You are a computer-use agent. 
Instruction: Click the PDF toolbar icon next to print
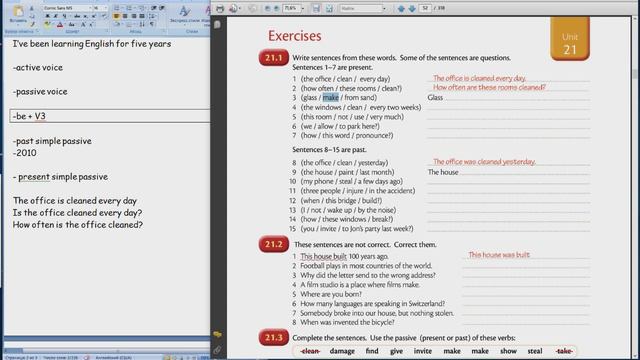pyautogui.click(x=234, y=8)
